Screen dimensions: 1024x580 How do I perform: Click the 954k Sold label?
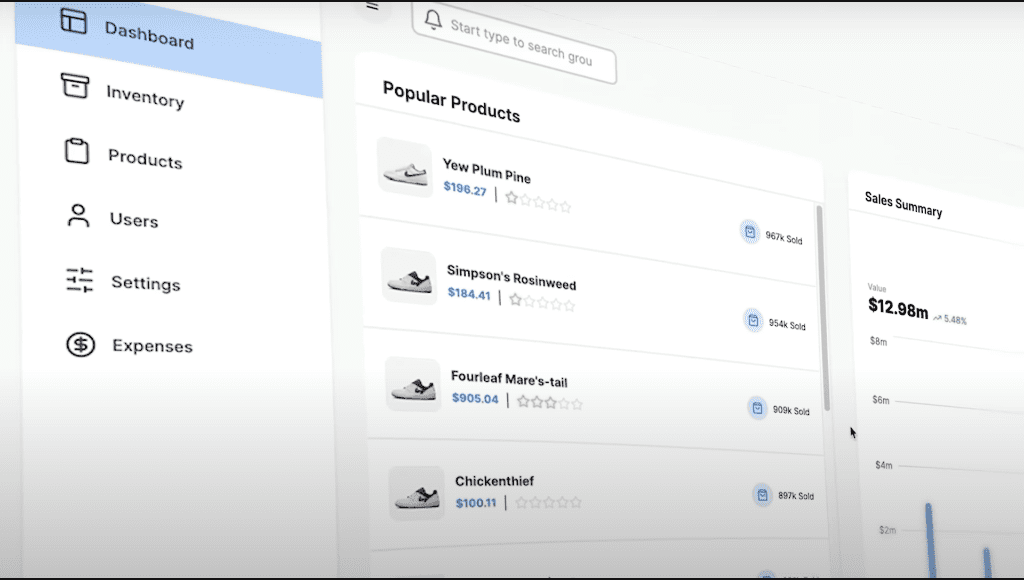pos(787,324)
